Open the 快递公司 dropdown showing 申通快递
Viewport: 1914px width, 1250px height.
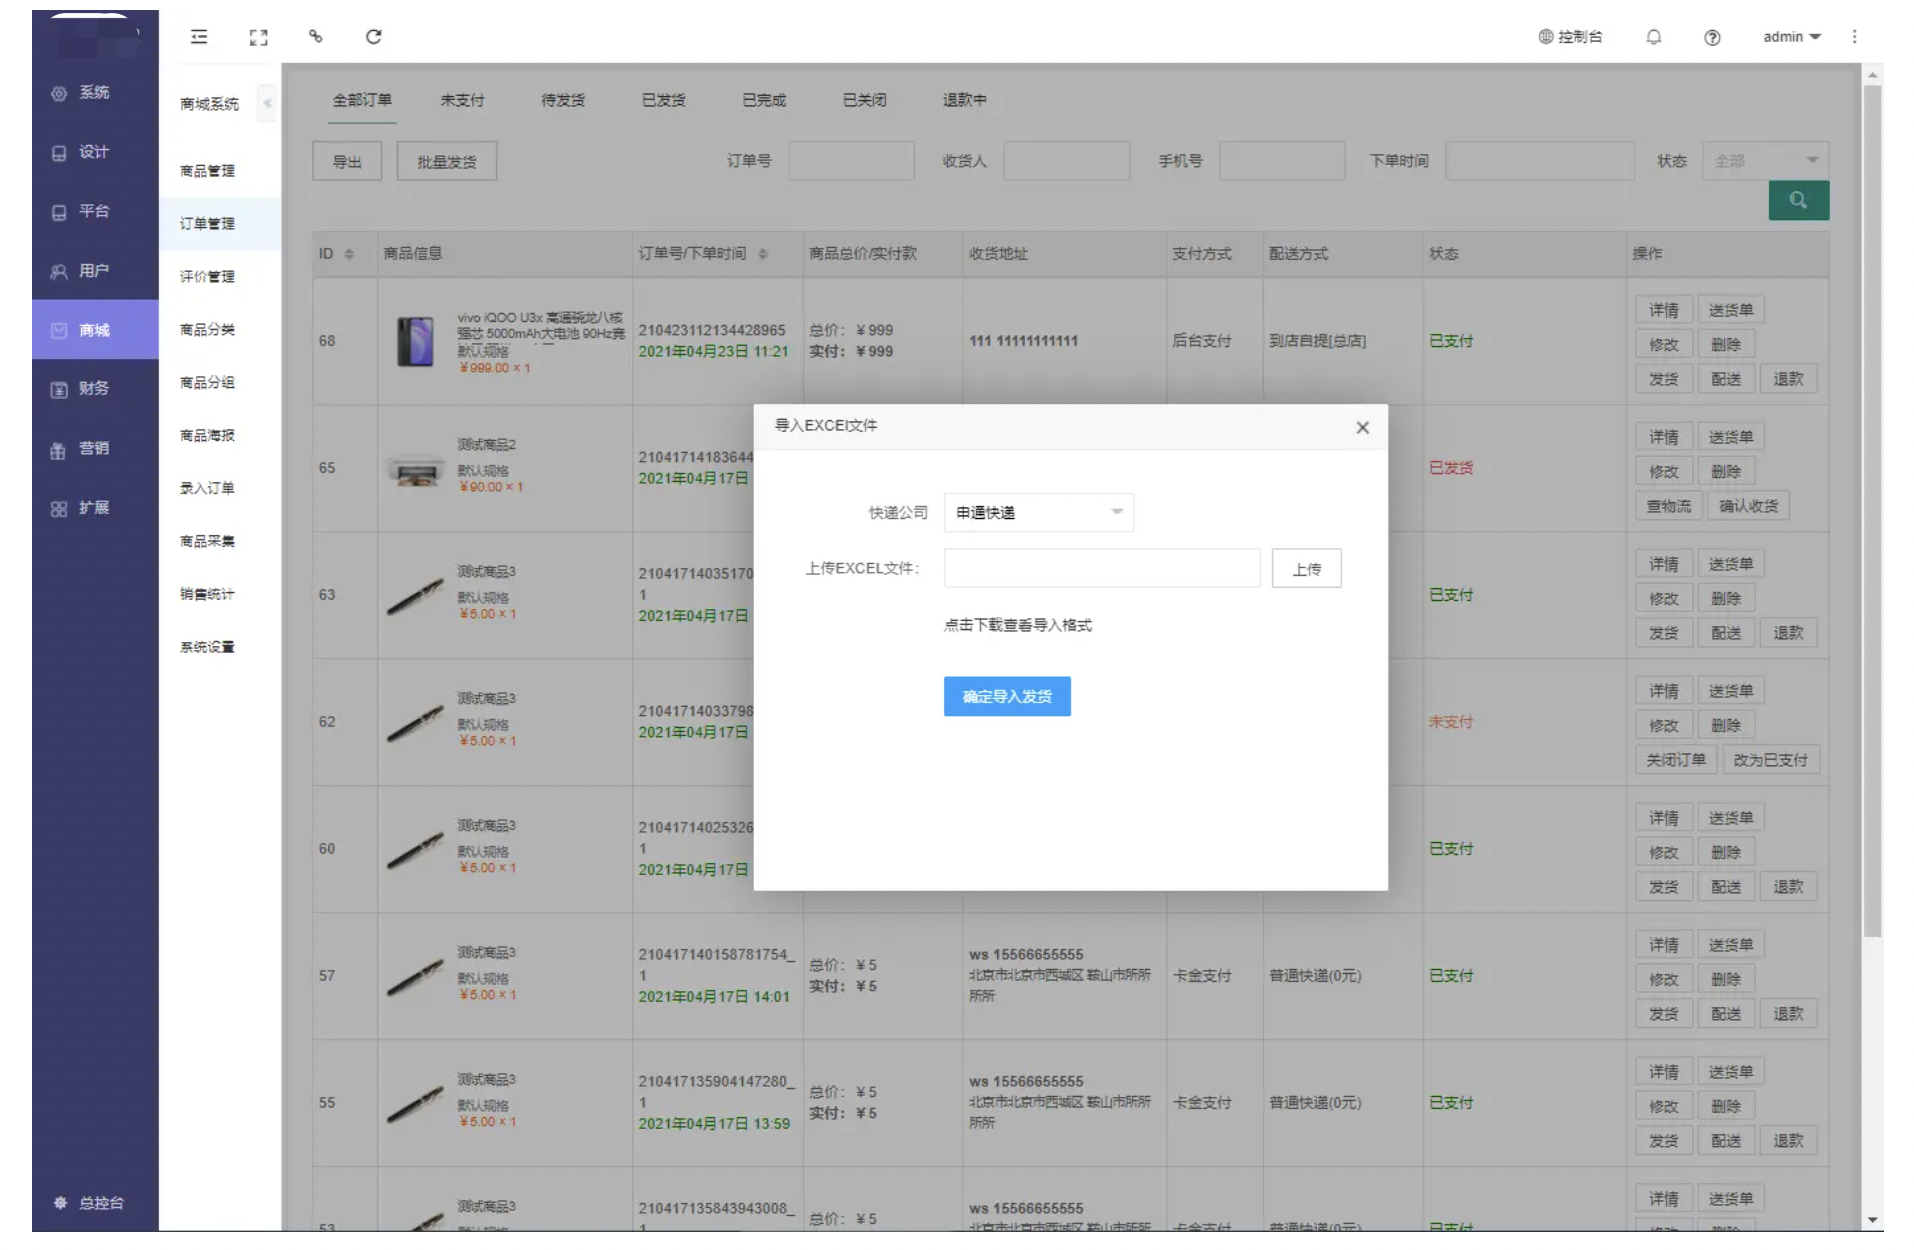(1038, 512)
